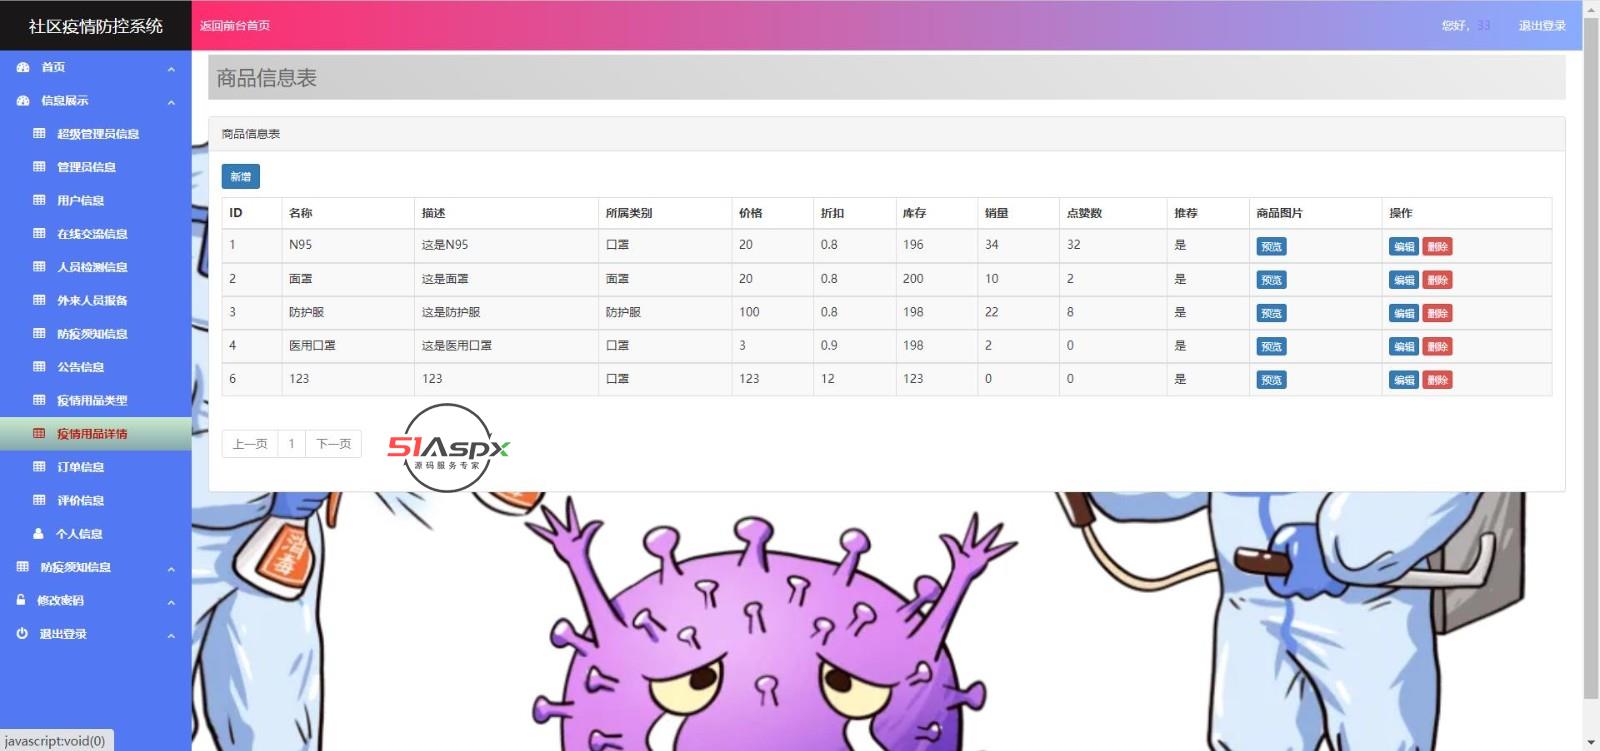This screenshot has width=1600, height=751.
Task: Preview the image for 防护服
Action: pyautogui.click(x=1271, y=313)
